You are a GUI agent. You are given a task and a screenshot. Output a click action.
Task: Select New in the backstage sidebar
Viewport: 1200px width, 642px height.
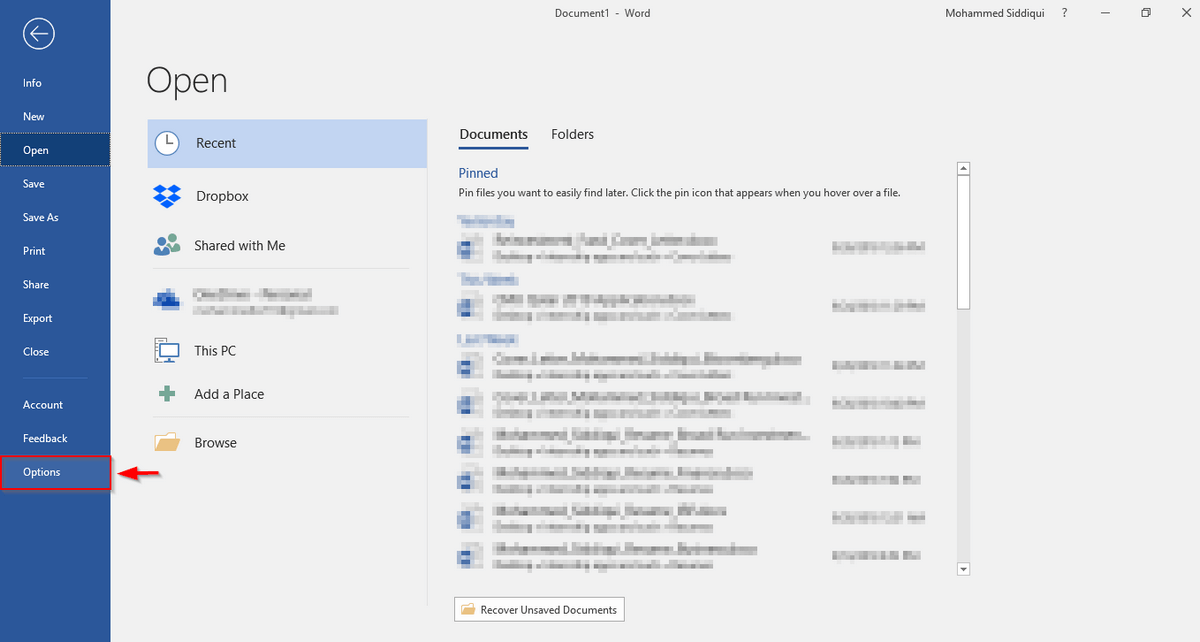(x=55, y=117)
